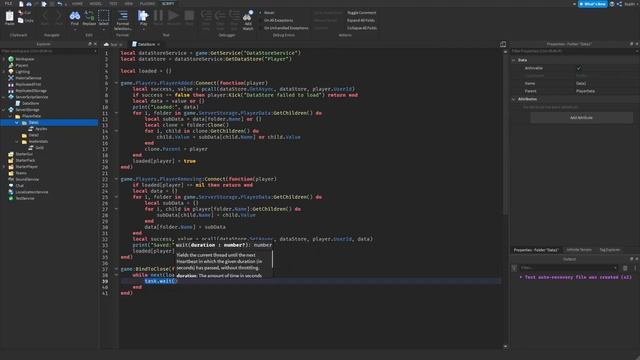Collapse the ServerScriptService node
The image size is (640, 360).
(4, 97)
